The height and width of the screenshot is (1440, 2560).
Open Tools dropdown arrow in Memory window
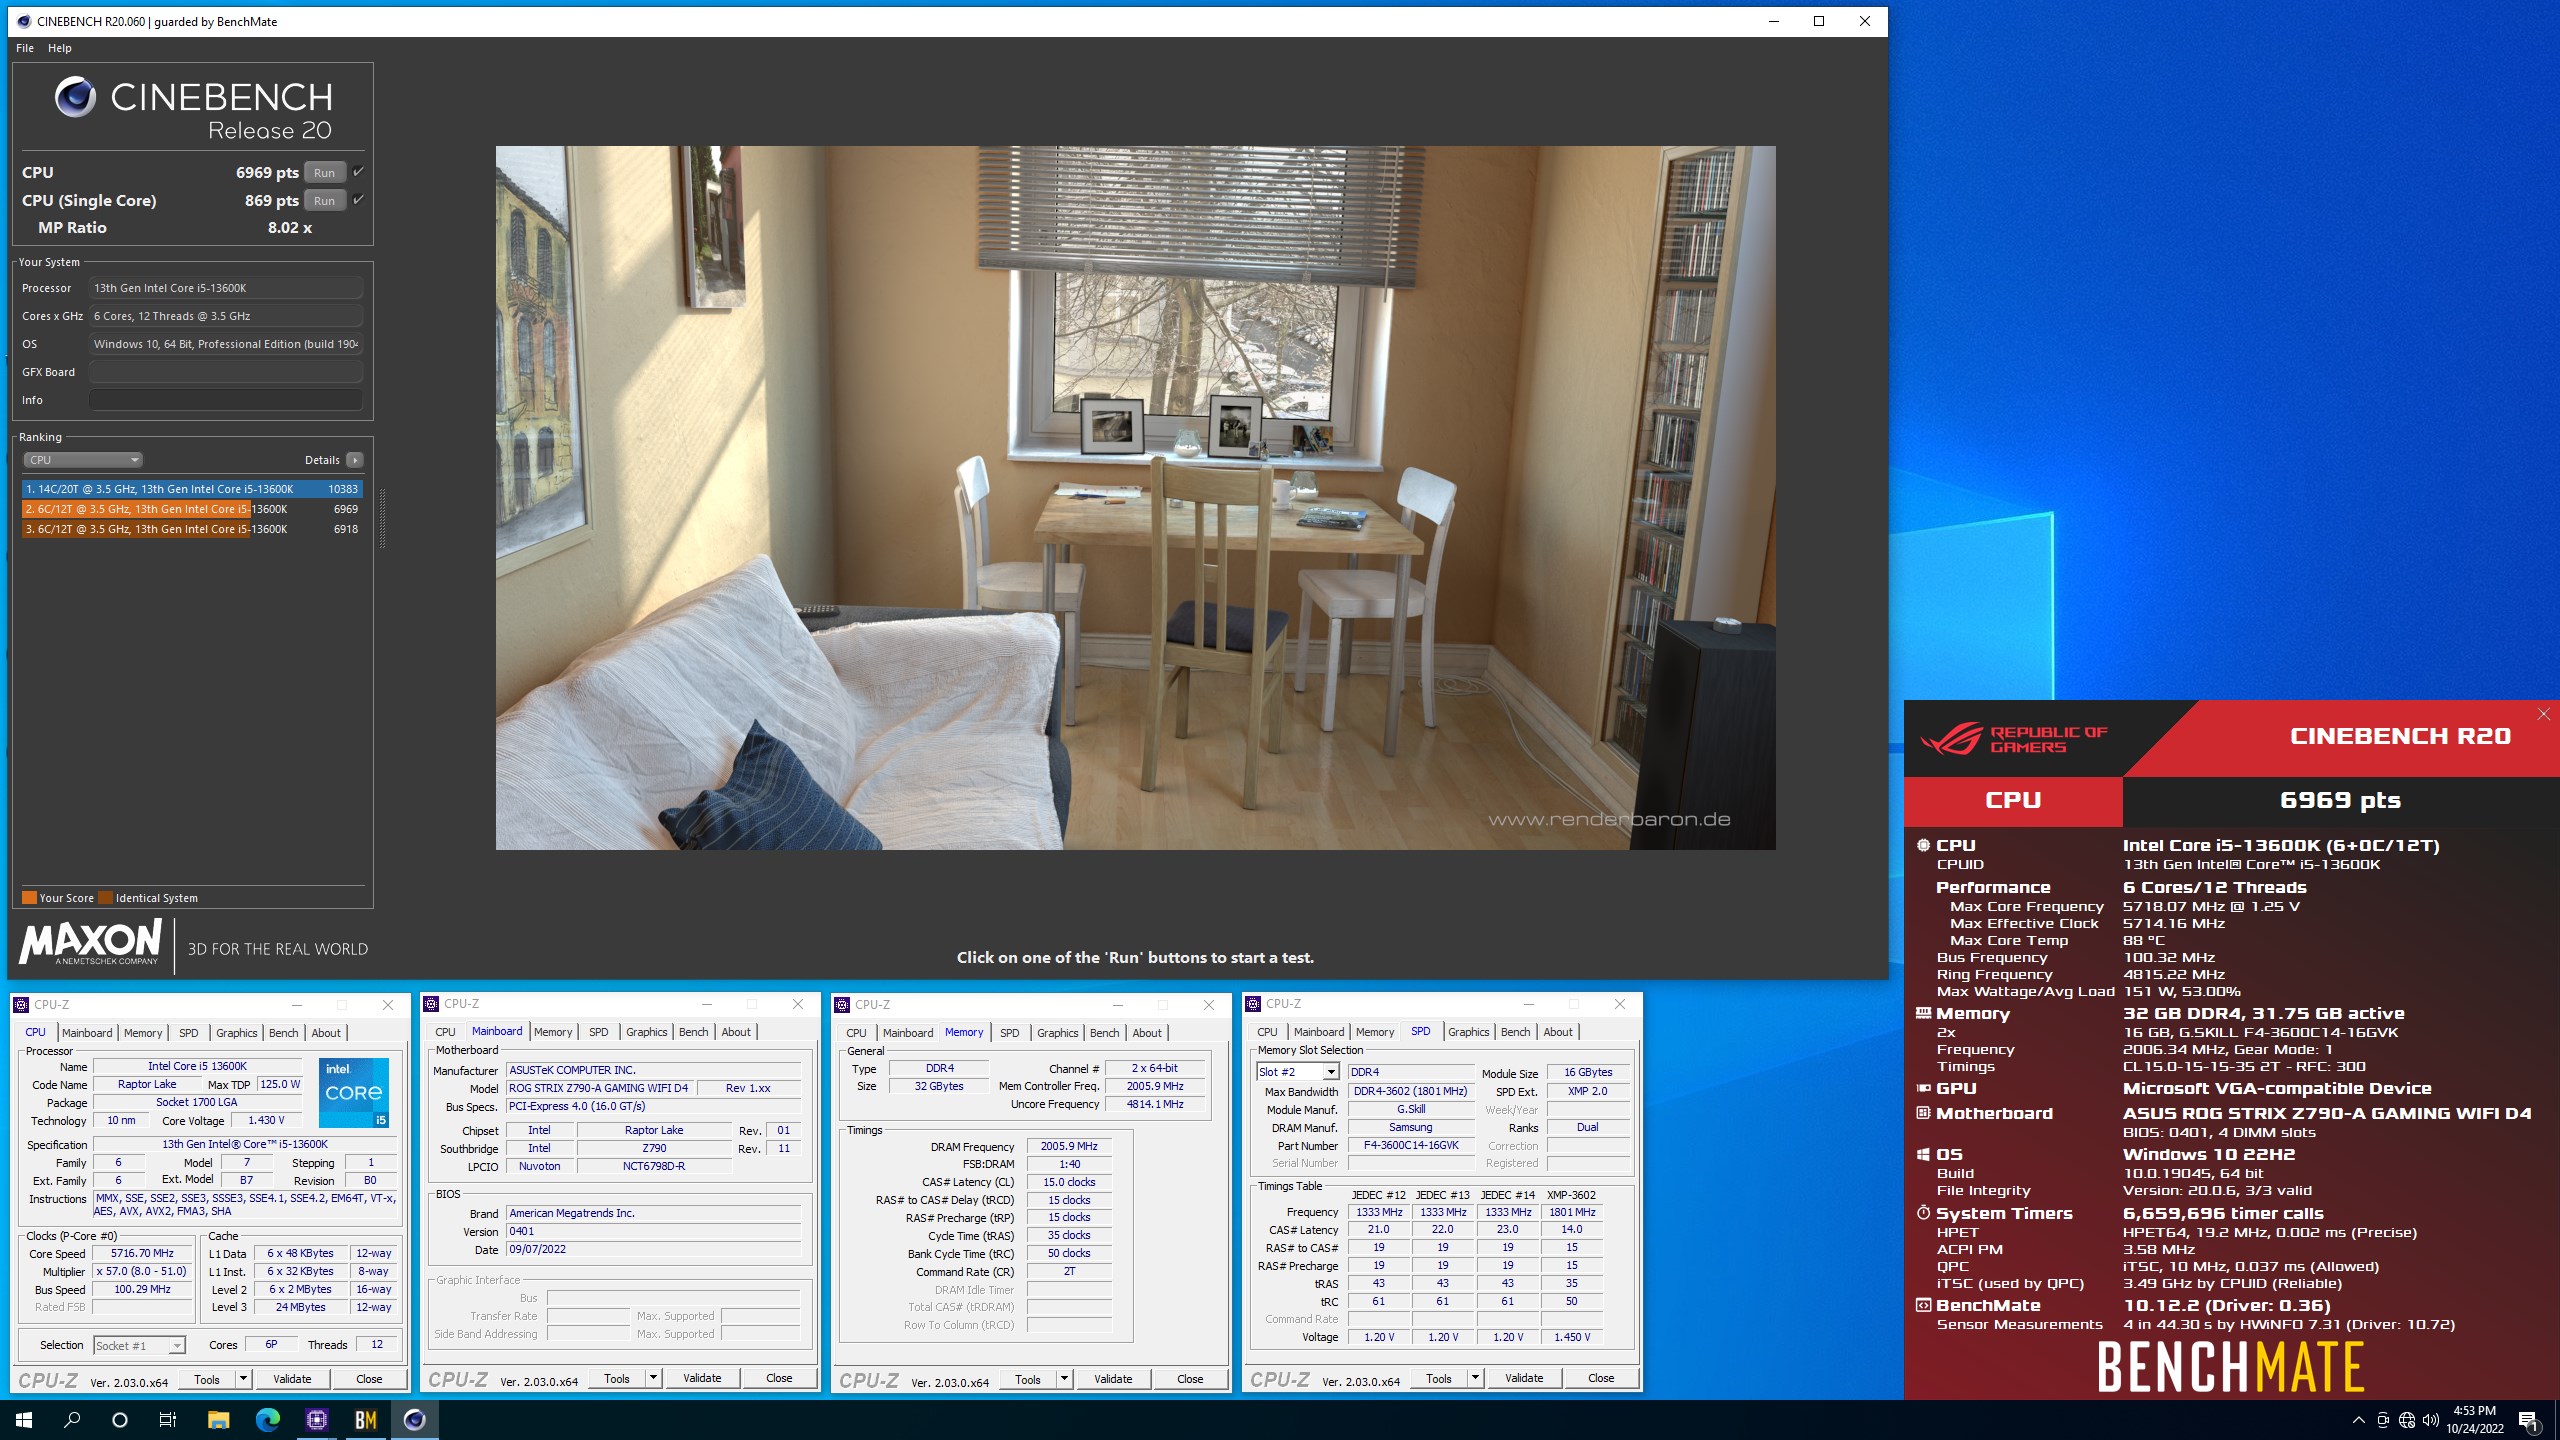coord(1064,1379)
